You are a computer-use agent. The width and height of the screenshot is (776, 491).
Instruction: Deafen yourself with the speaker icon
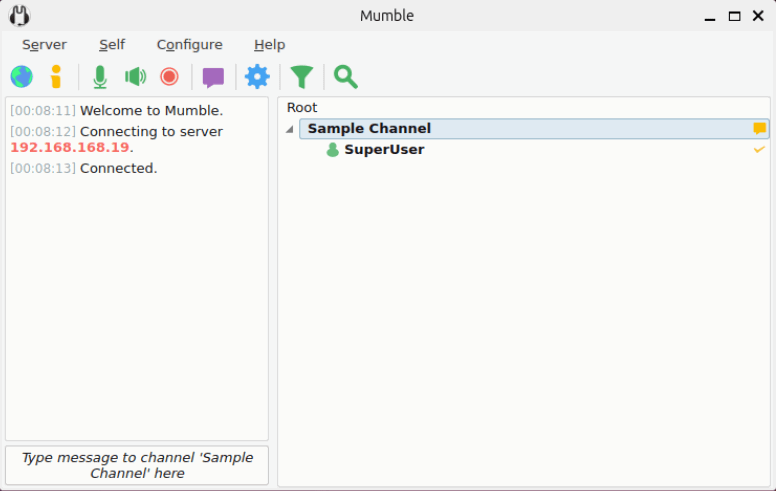click(x=135, y=77)
